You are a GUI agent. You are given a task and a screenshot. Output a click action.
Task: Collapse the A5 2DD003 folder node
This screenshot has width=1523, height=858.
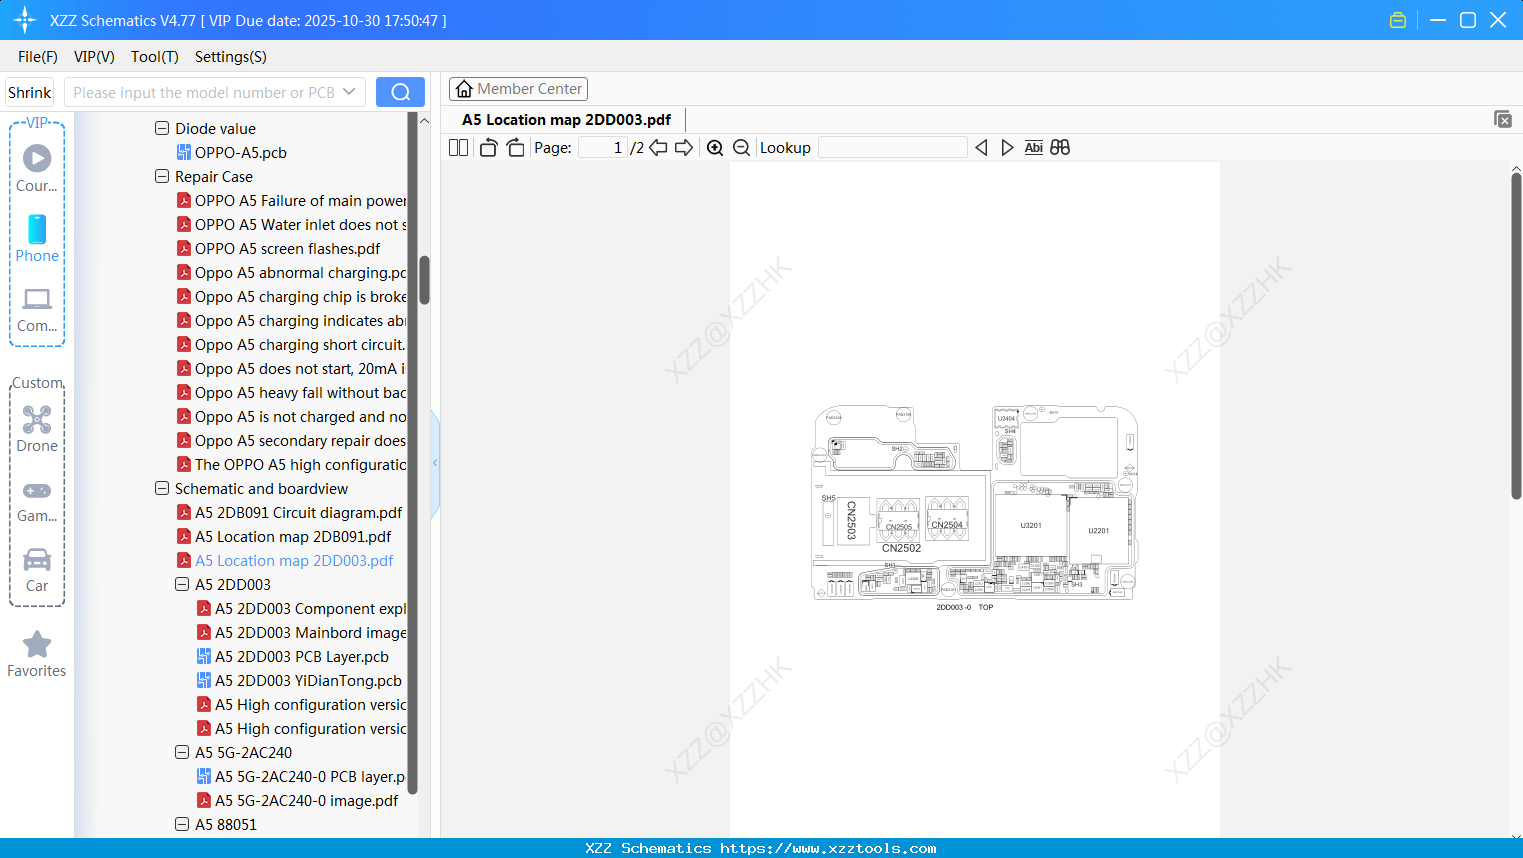[182, 585]
